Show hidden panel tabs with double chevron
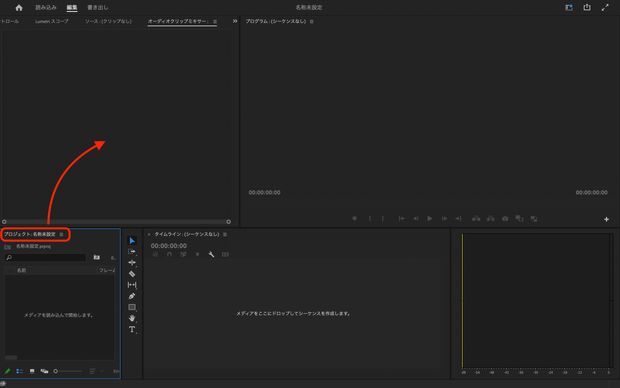620x388 pixels. pos(235,21)
